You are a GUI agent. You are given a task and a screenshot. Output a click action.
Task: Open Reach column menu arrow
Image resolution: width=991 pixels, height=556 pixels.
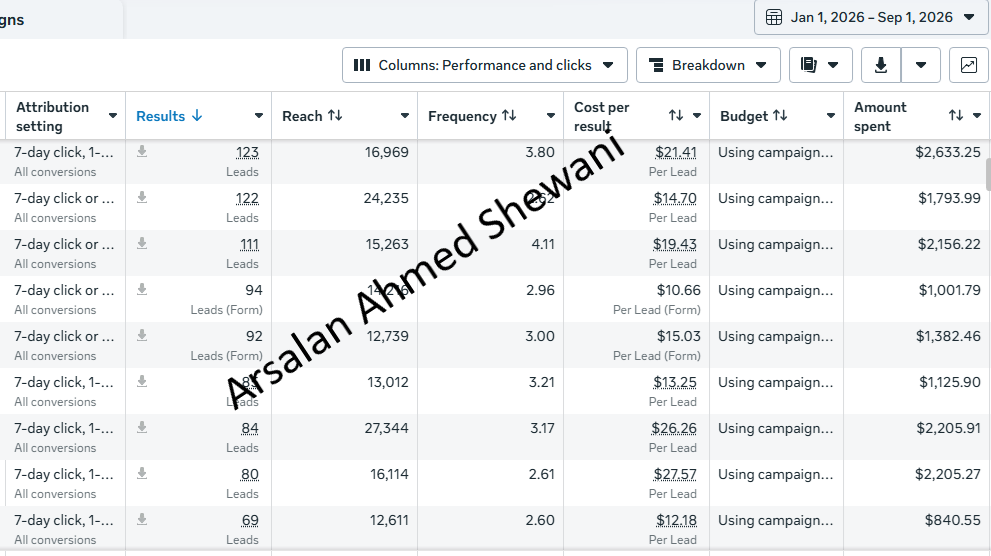404,116
